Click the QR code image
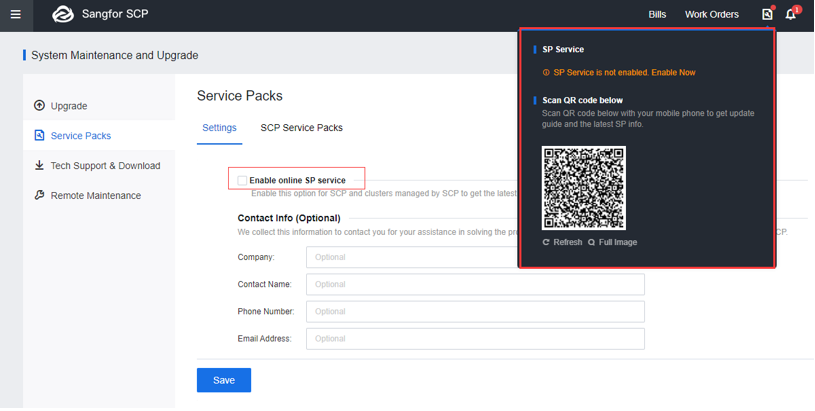 pyautogui.click(x=584, y=188)
